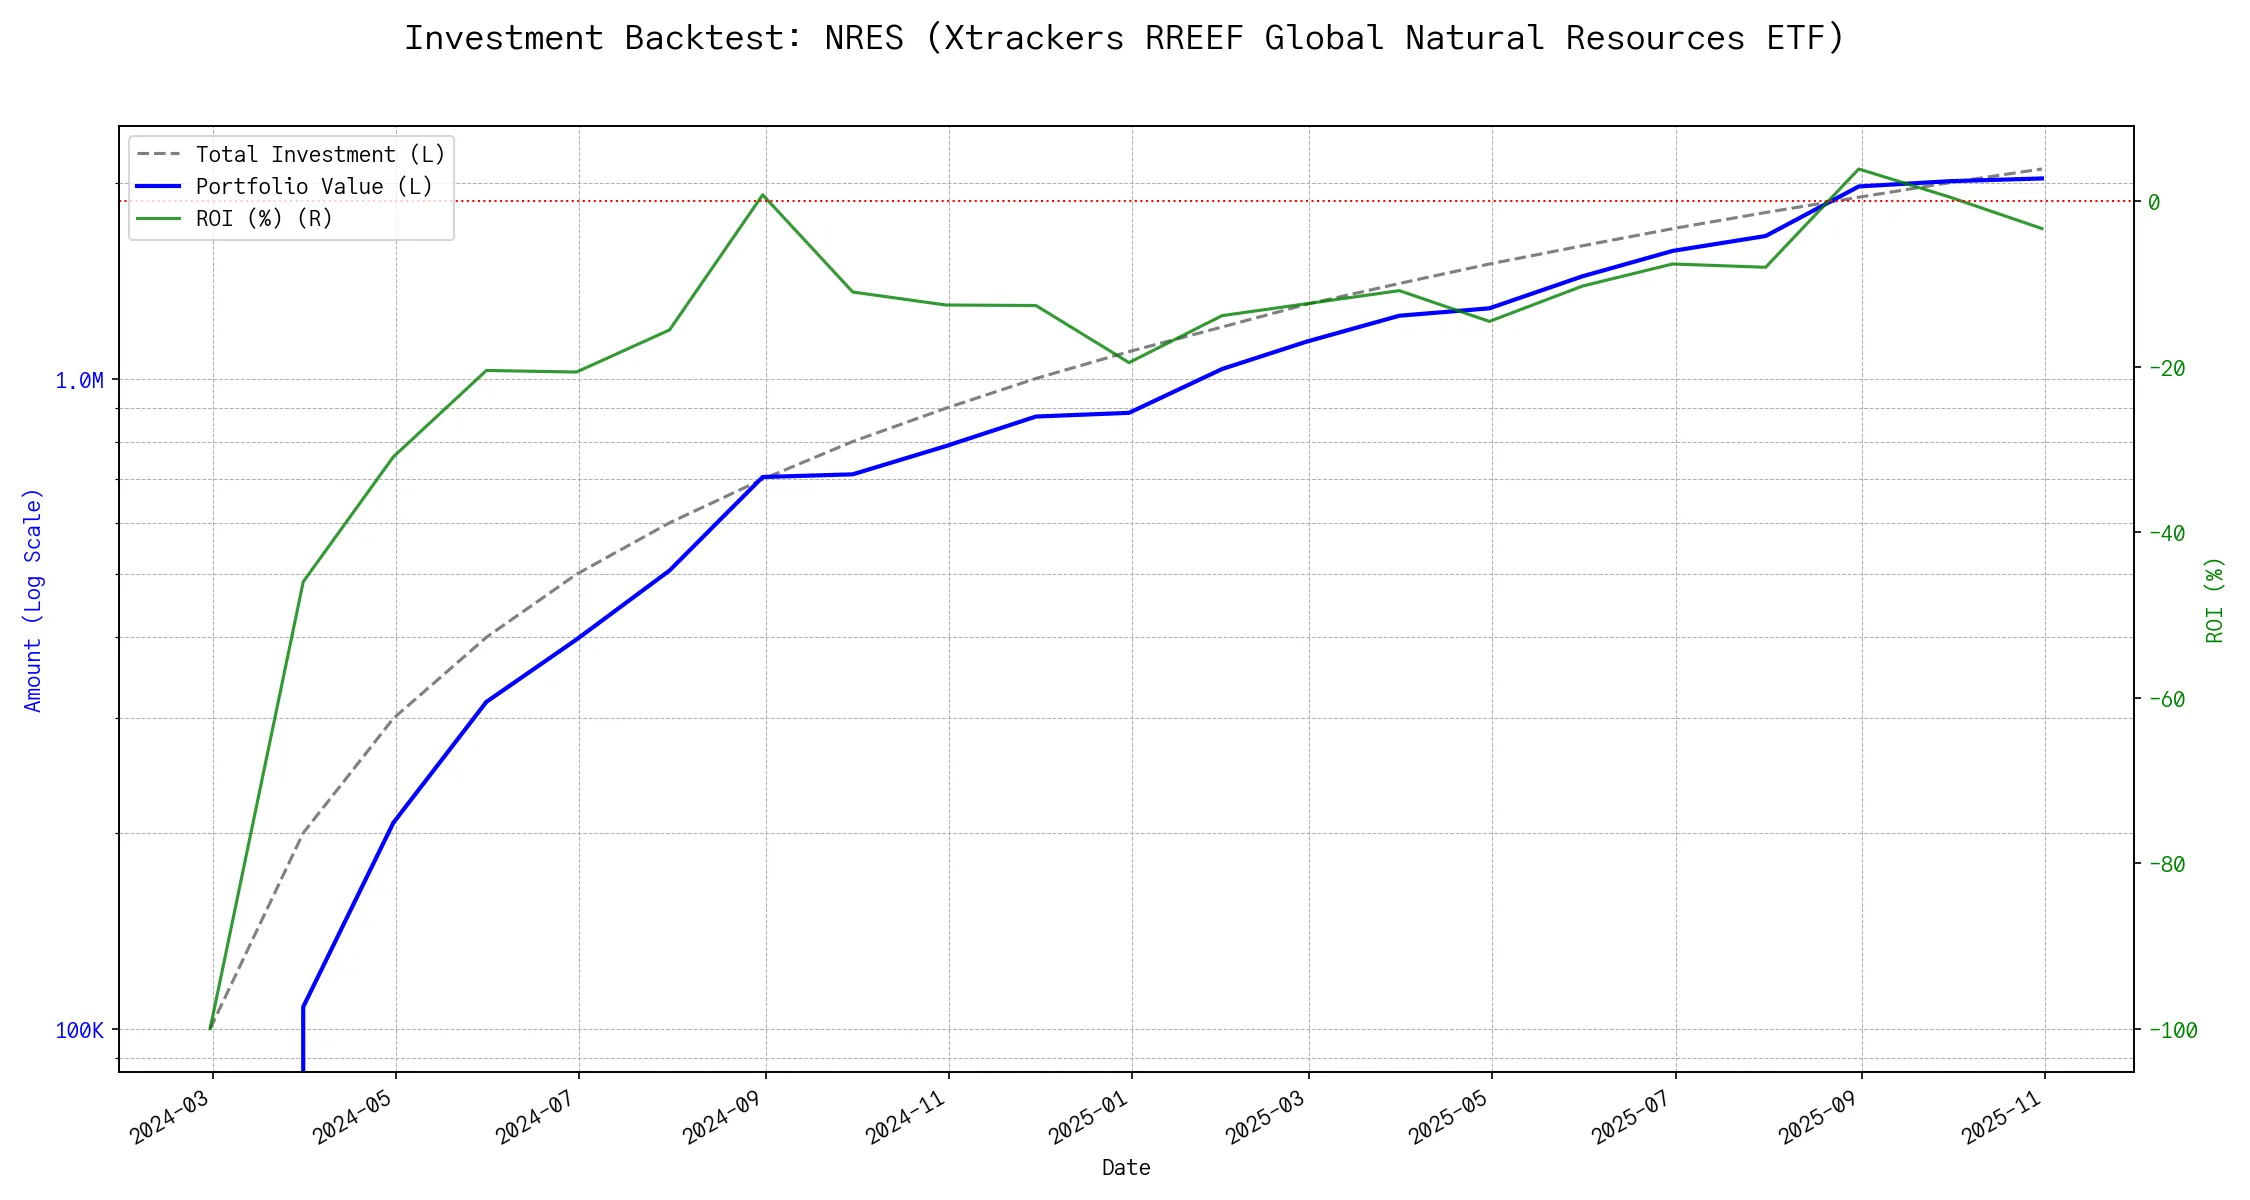The width and height of the screenshot is (2250, 1200).
Task: Click Portfolio Value legend entry
Action: coord(314,187)
